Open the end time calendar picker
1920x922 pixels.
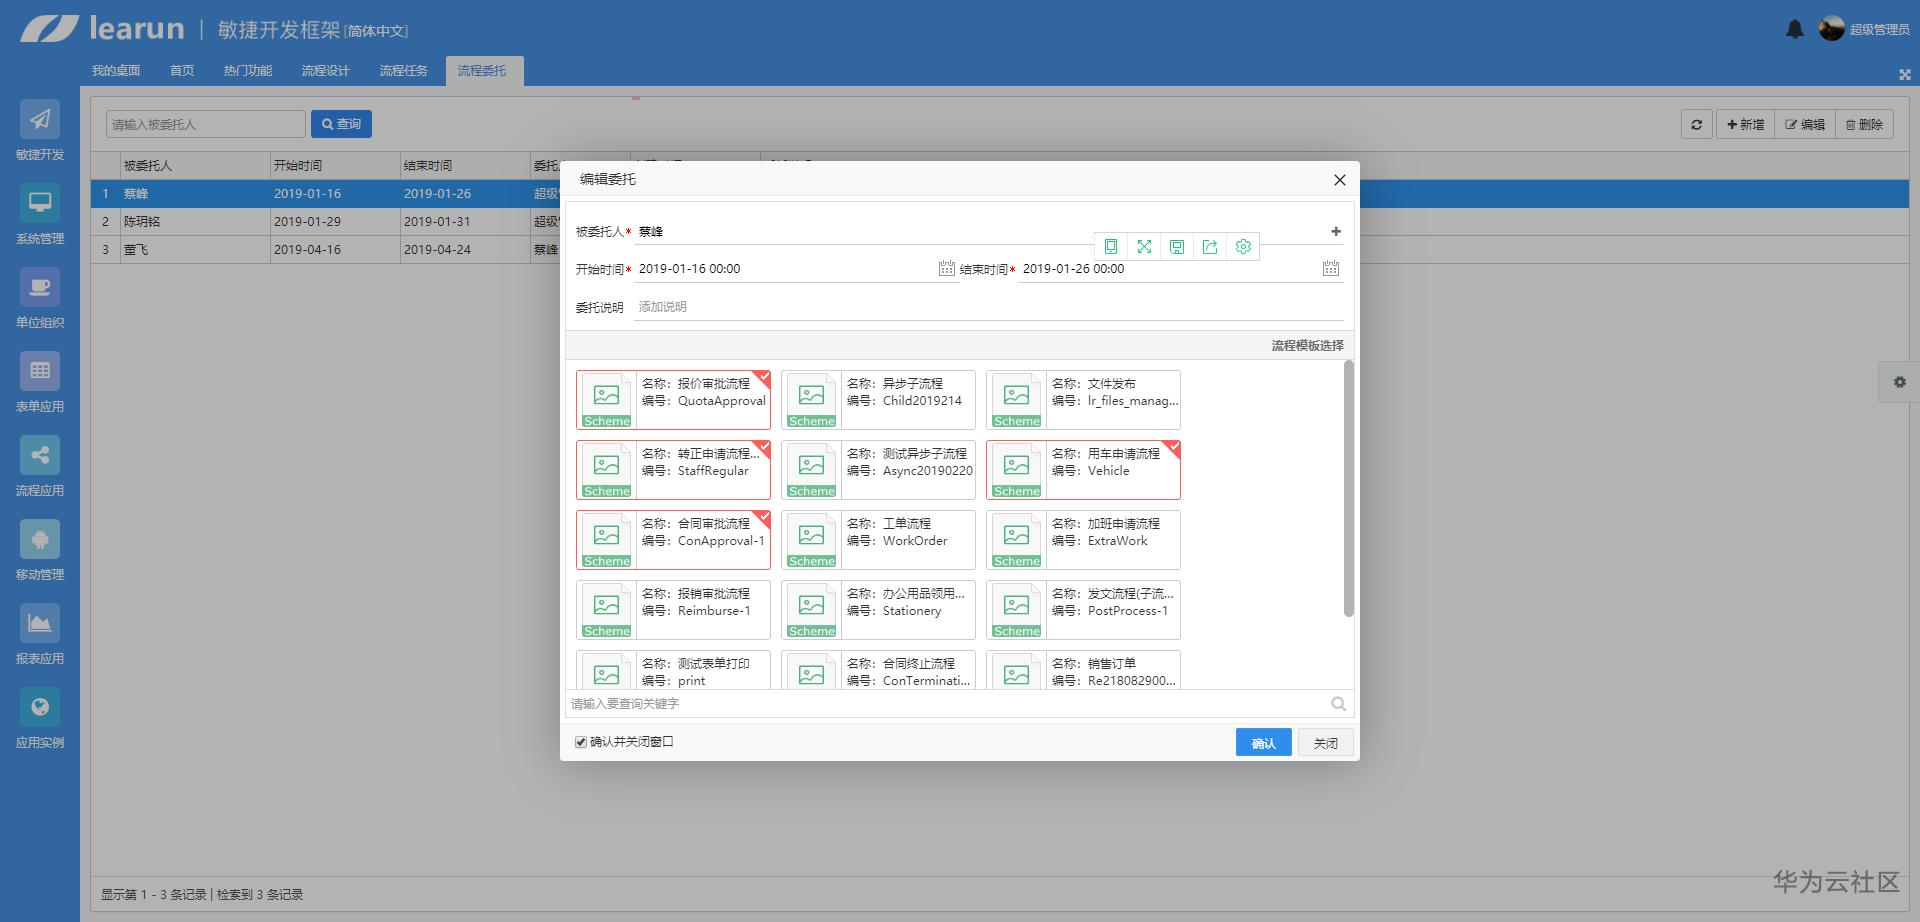[x=1330, y=268]
